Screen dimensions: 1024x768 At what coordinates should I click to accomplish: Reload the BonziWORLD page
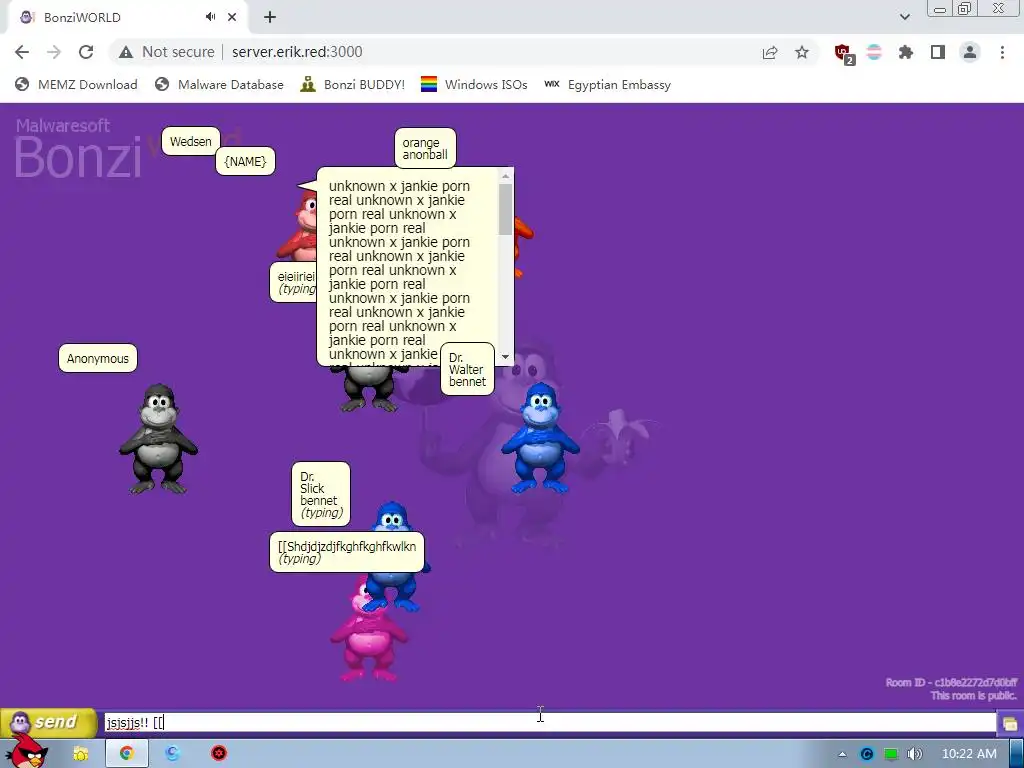point(86,52)
